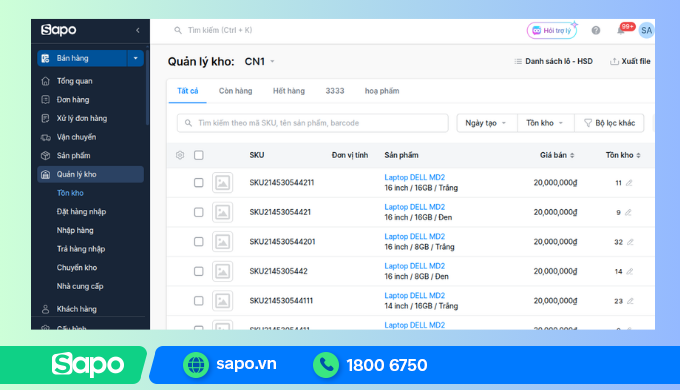Open the CN1 warehouse branch dropdown
The image size is (680, 390).
pyautogui.click(x=259, y=62)
